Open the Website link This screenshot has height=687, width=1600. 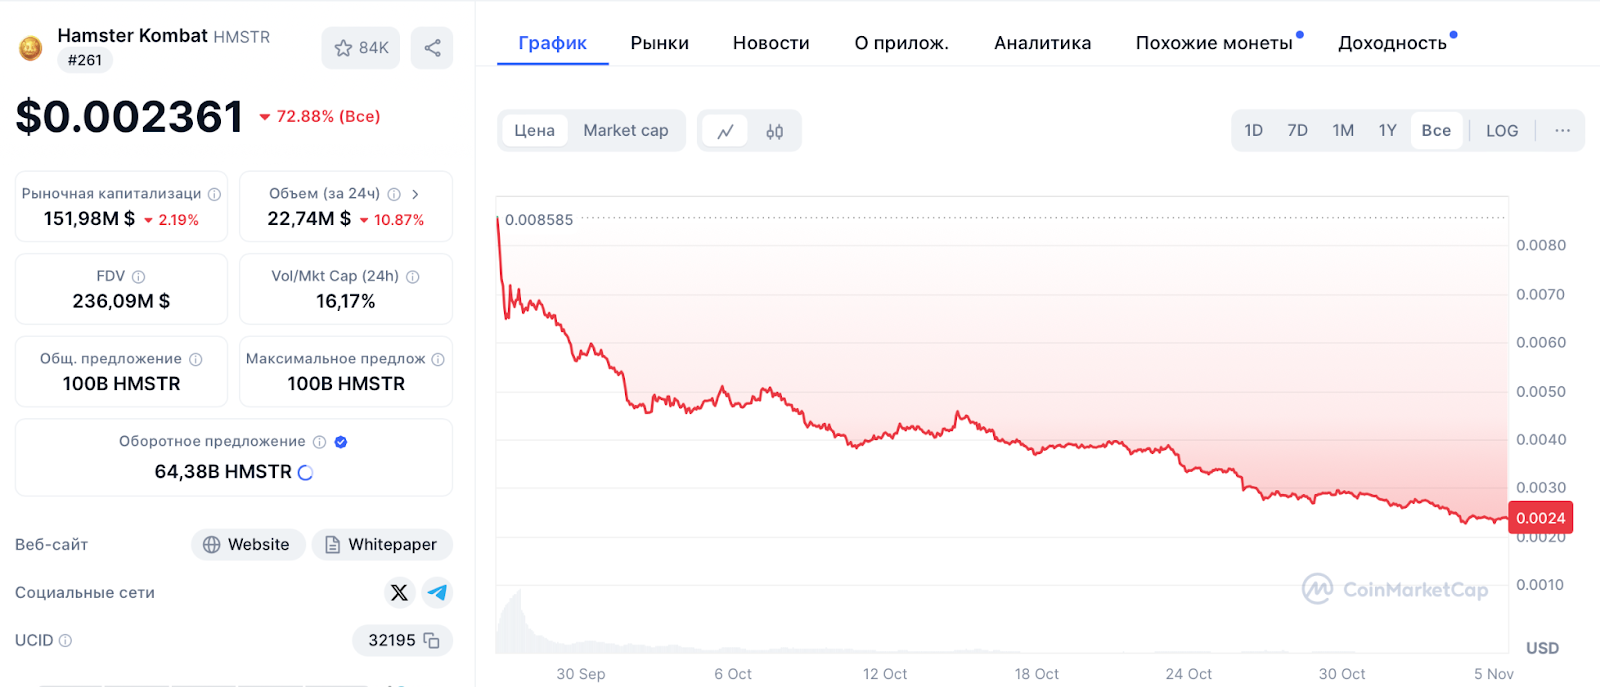[248, 545]
